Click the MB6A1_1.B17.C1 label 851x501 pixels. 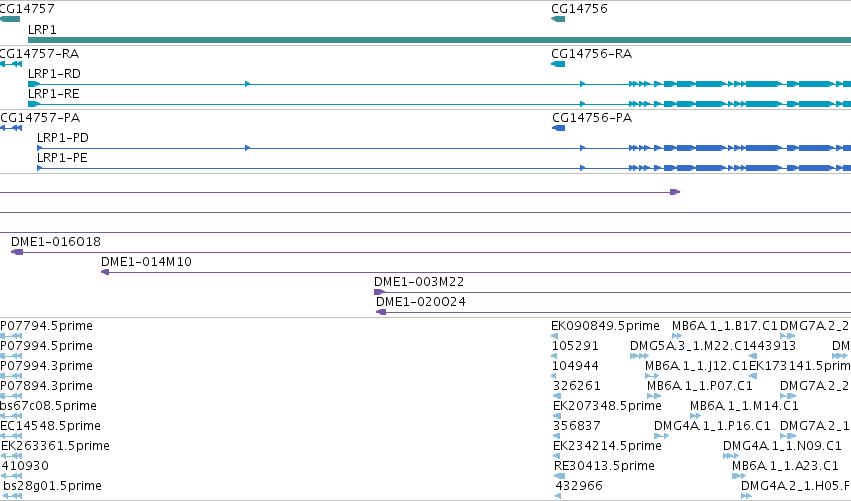point(725,326)
